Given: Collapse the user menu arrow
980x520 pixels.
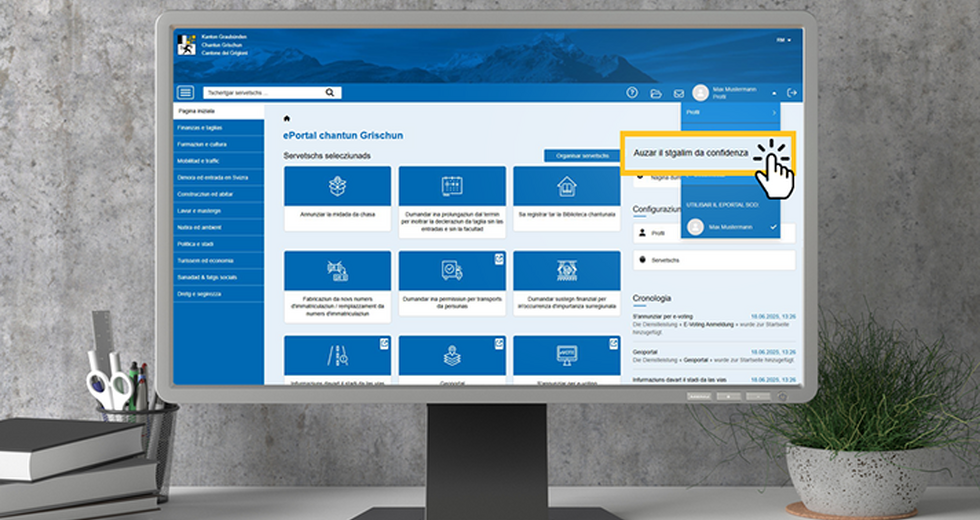Looking at the screenshot, I should pyautogui.click(x=774, y=93).
